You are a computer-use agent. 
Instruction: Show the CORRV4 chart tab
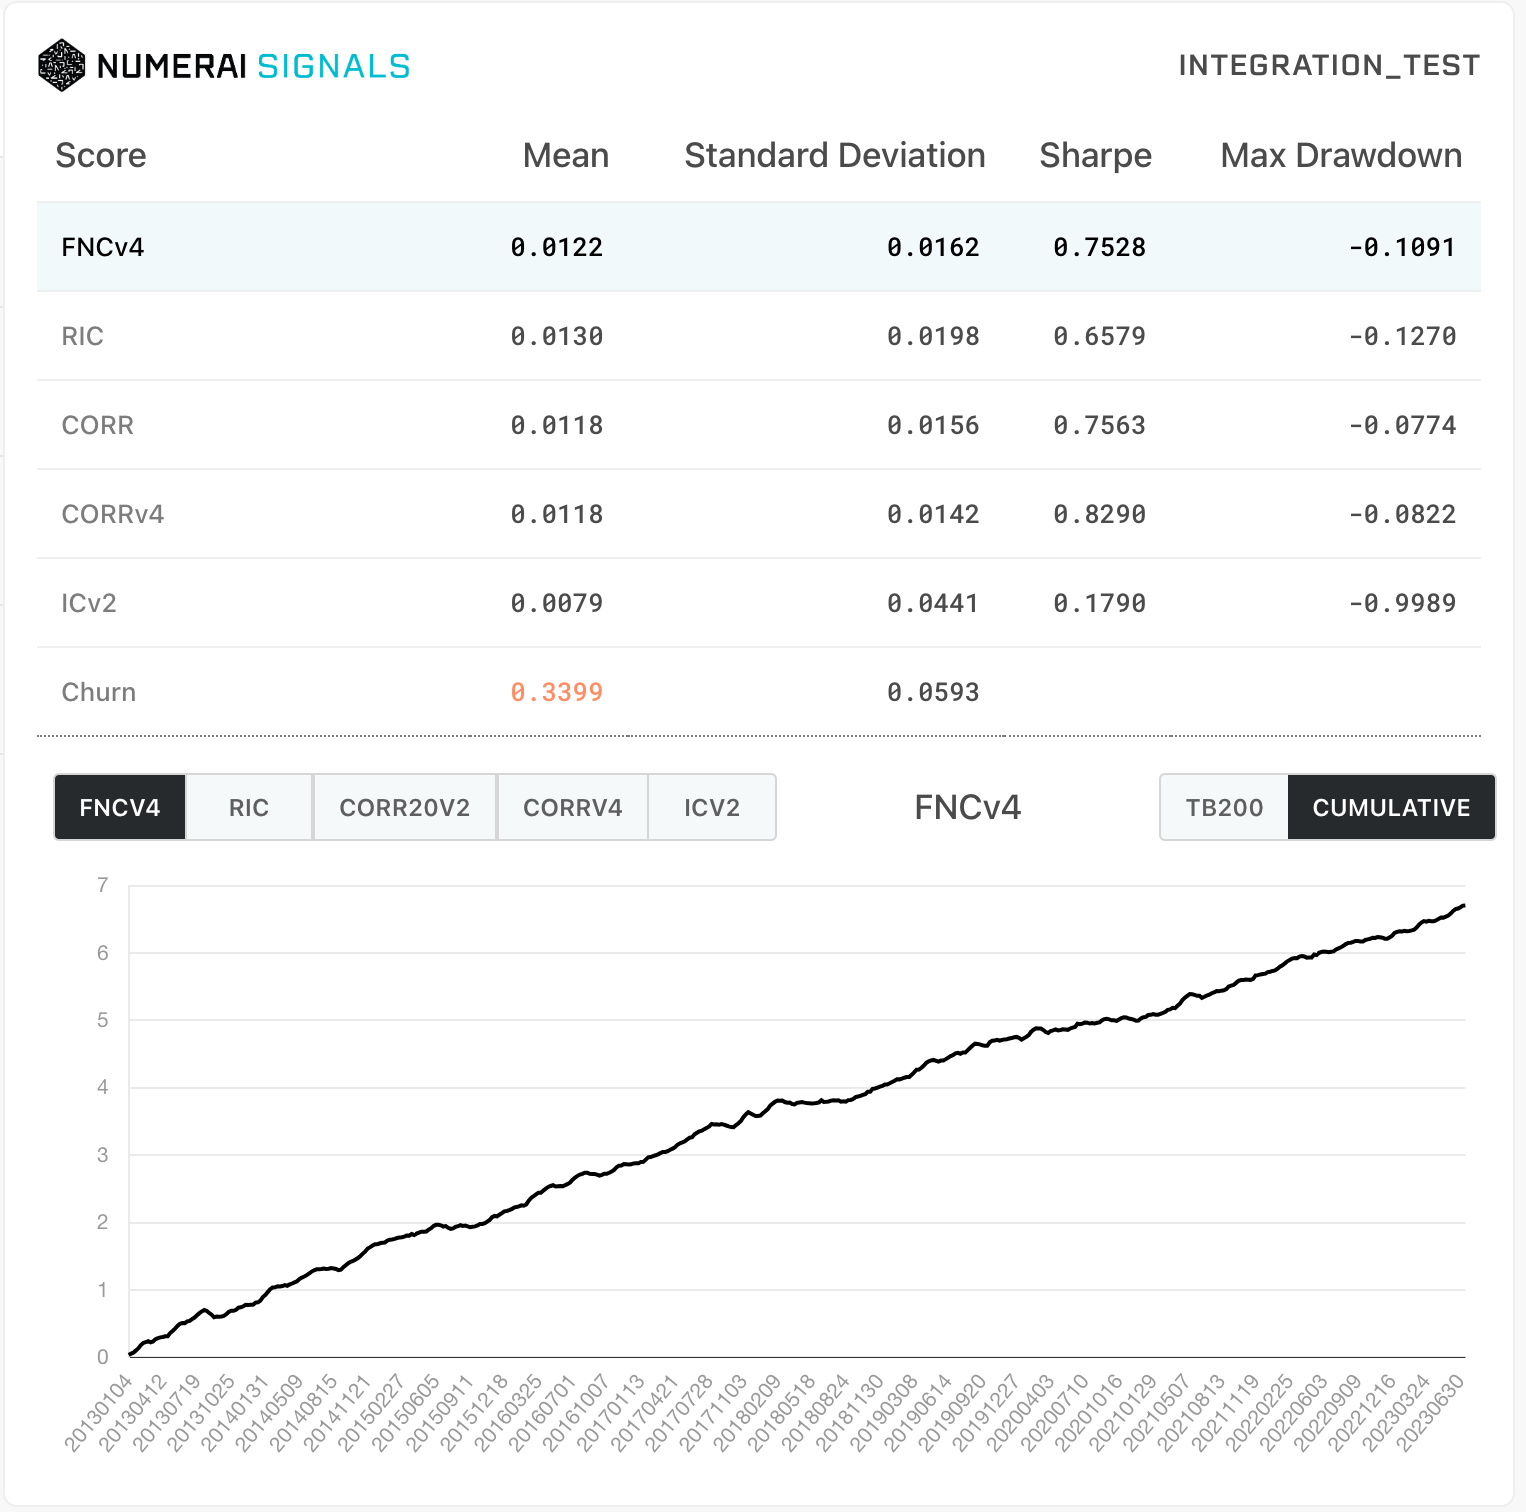click(x=573, y=807)
